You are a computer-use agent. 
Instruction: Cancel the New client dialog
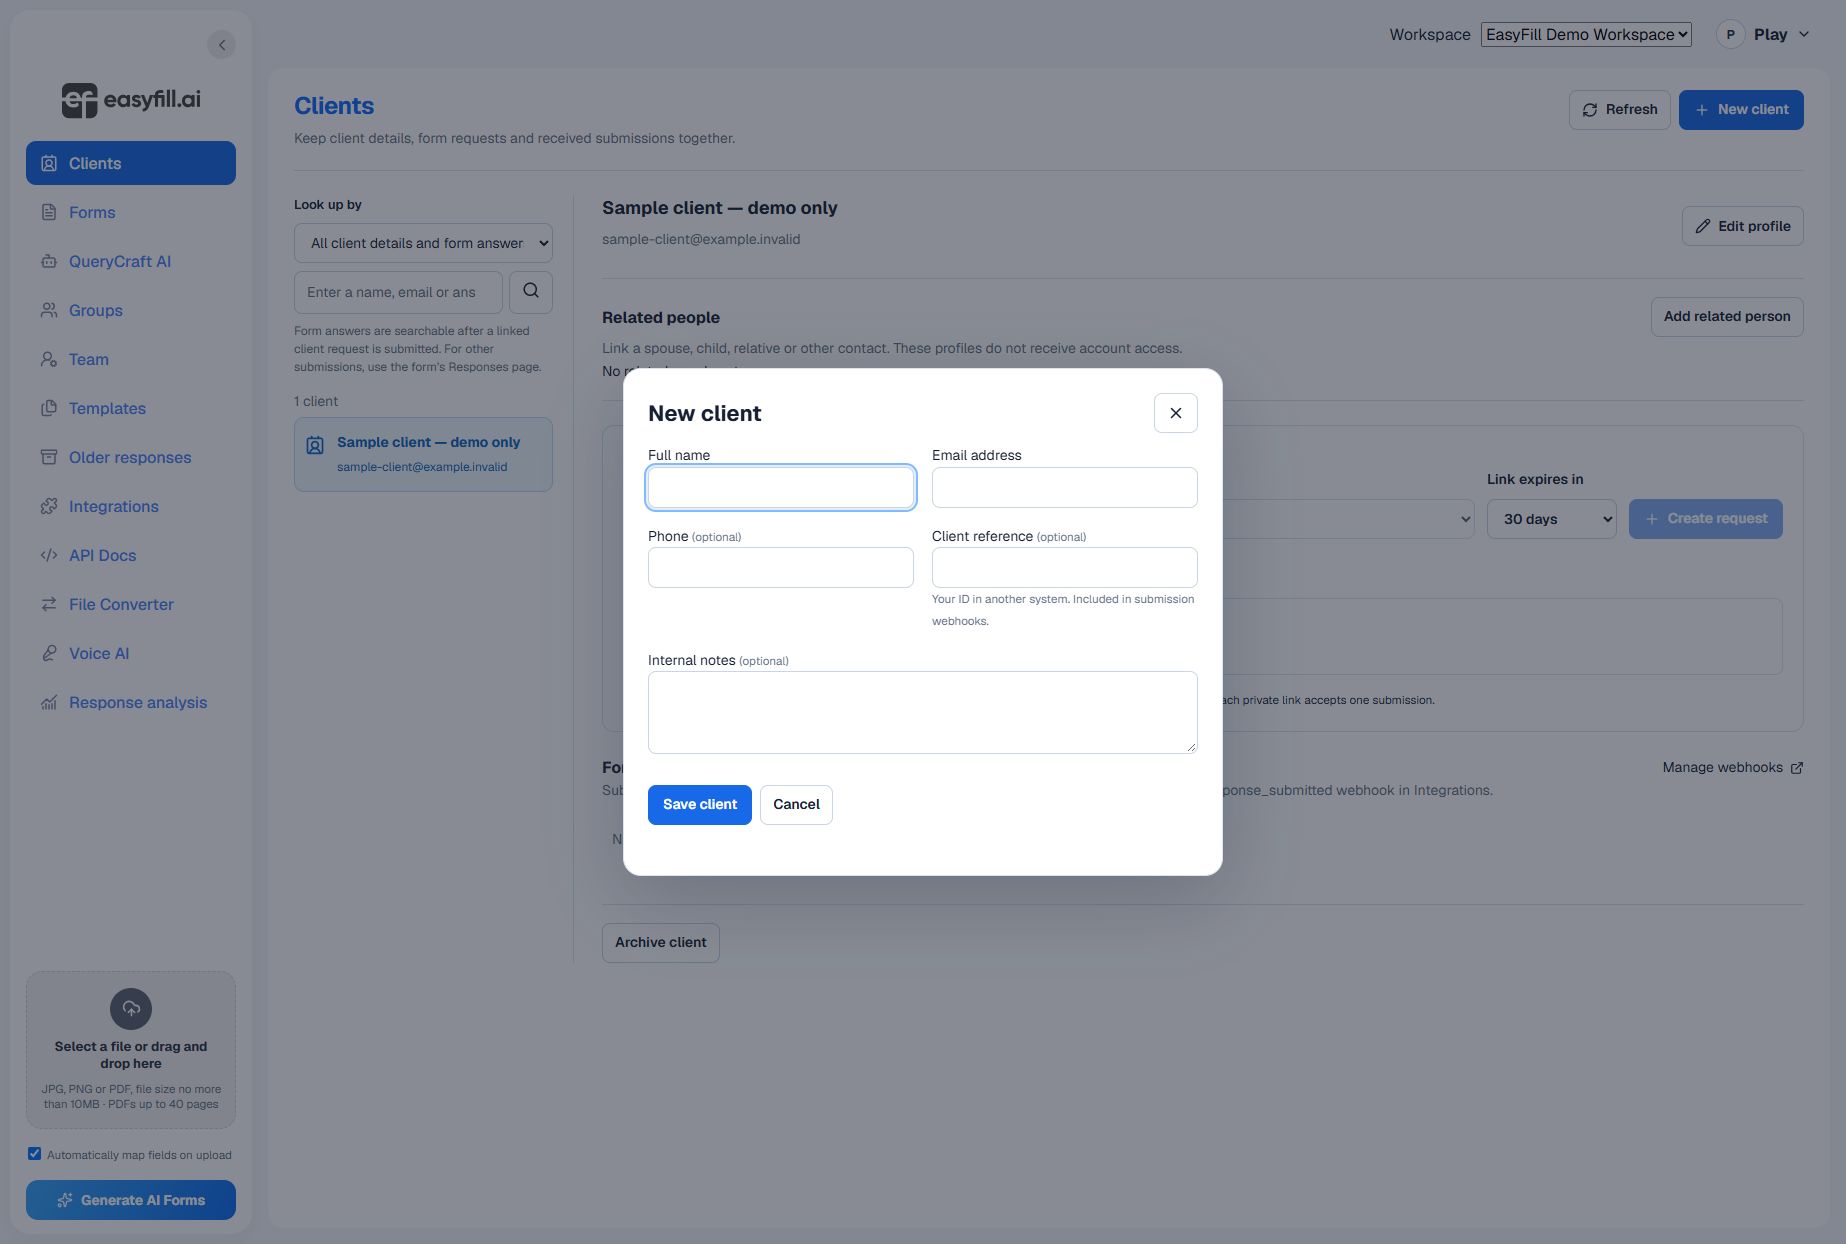click(796, 805)
